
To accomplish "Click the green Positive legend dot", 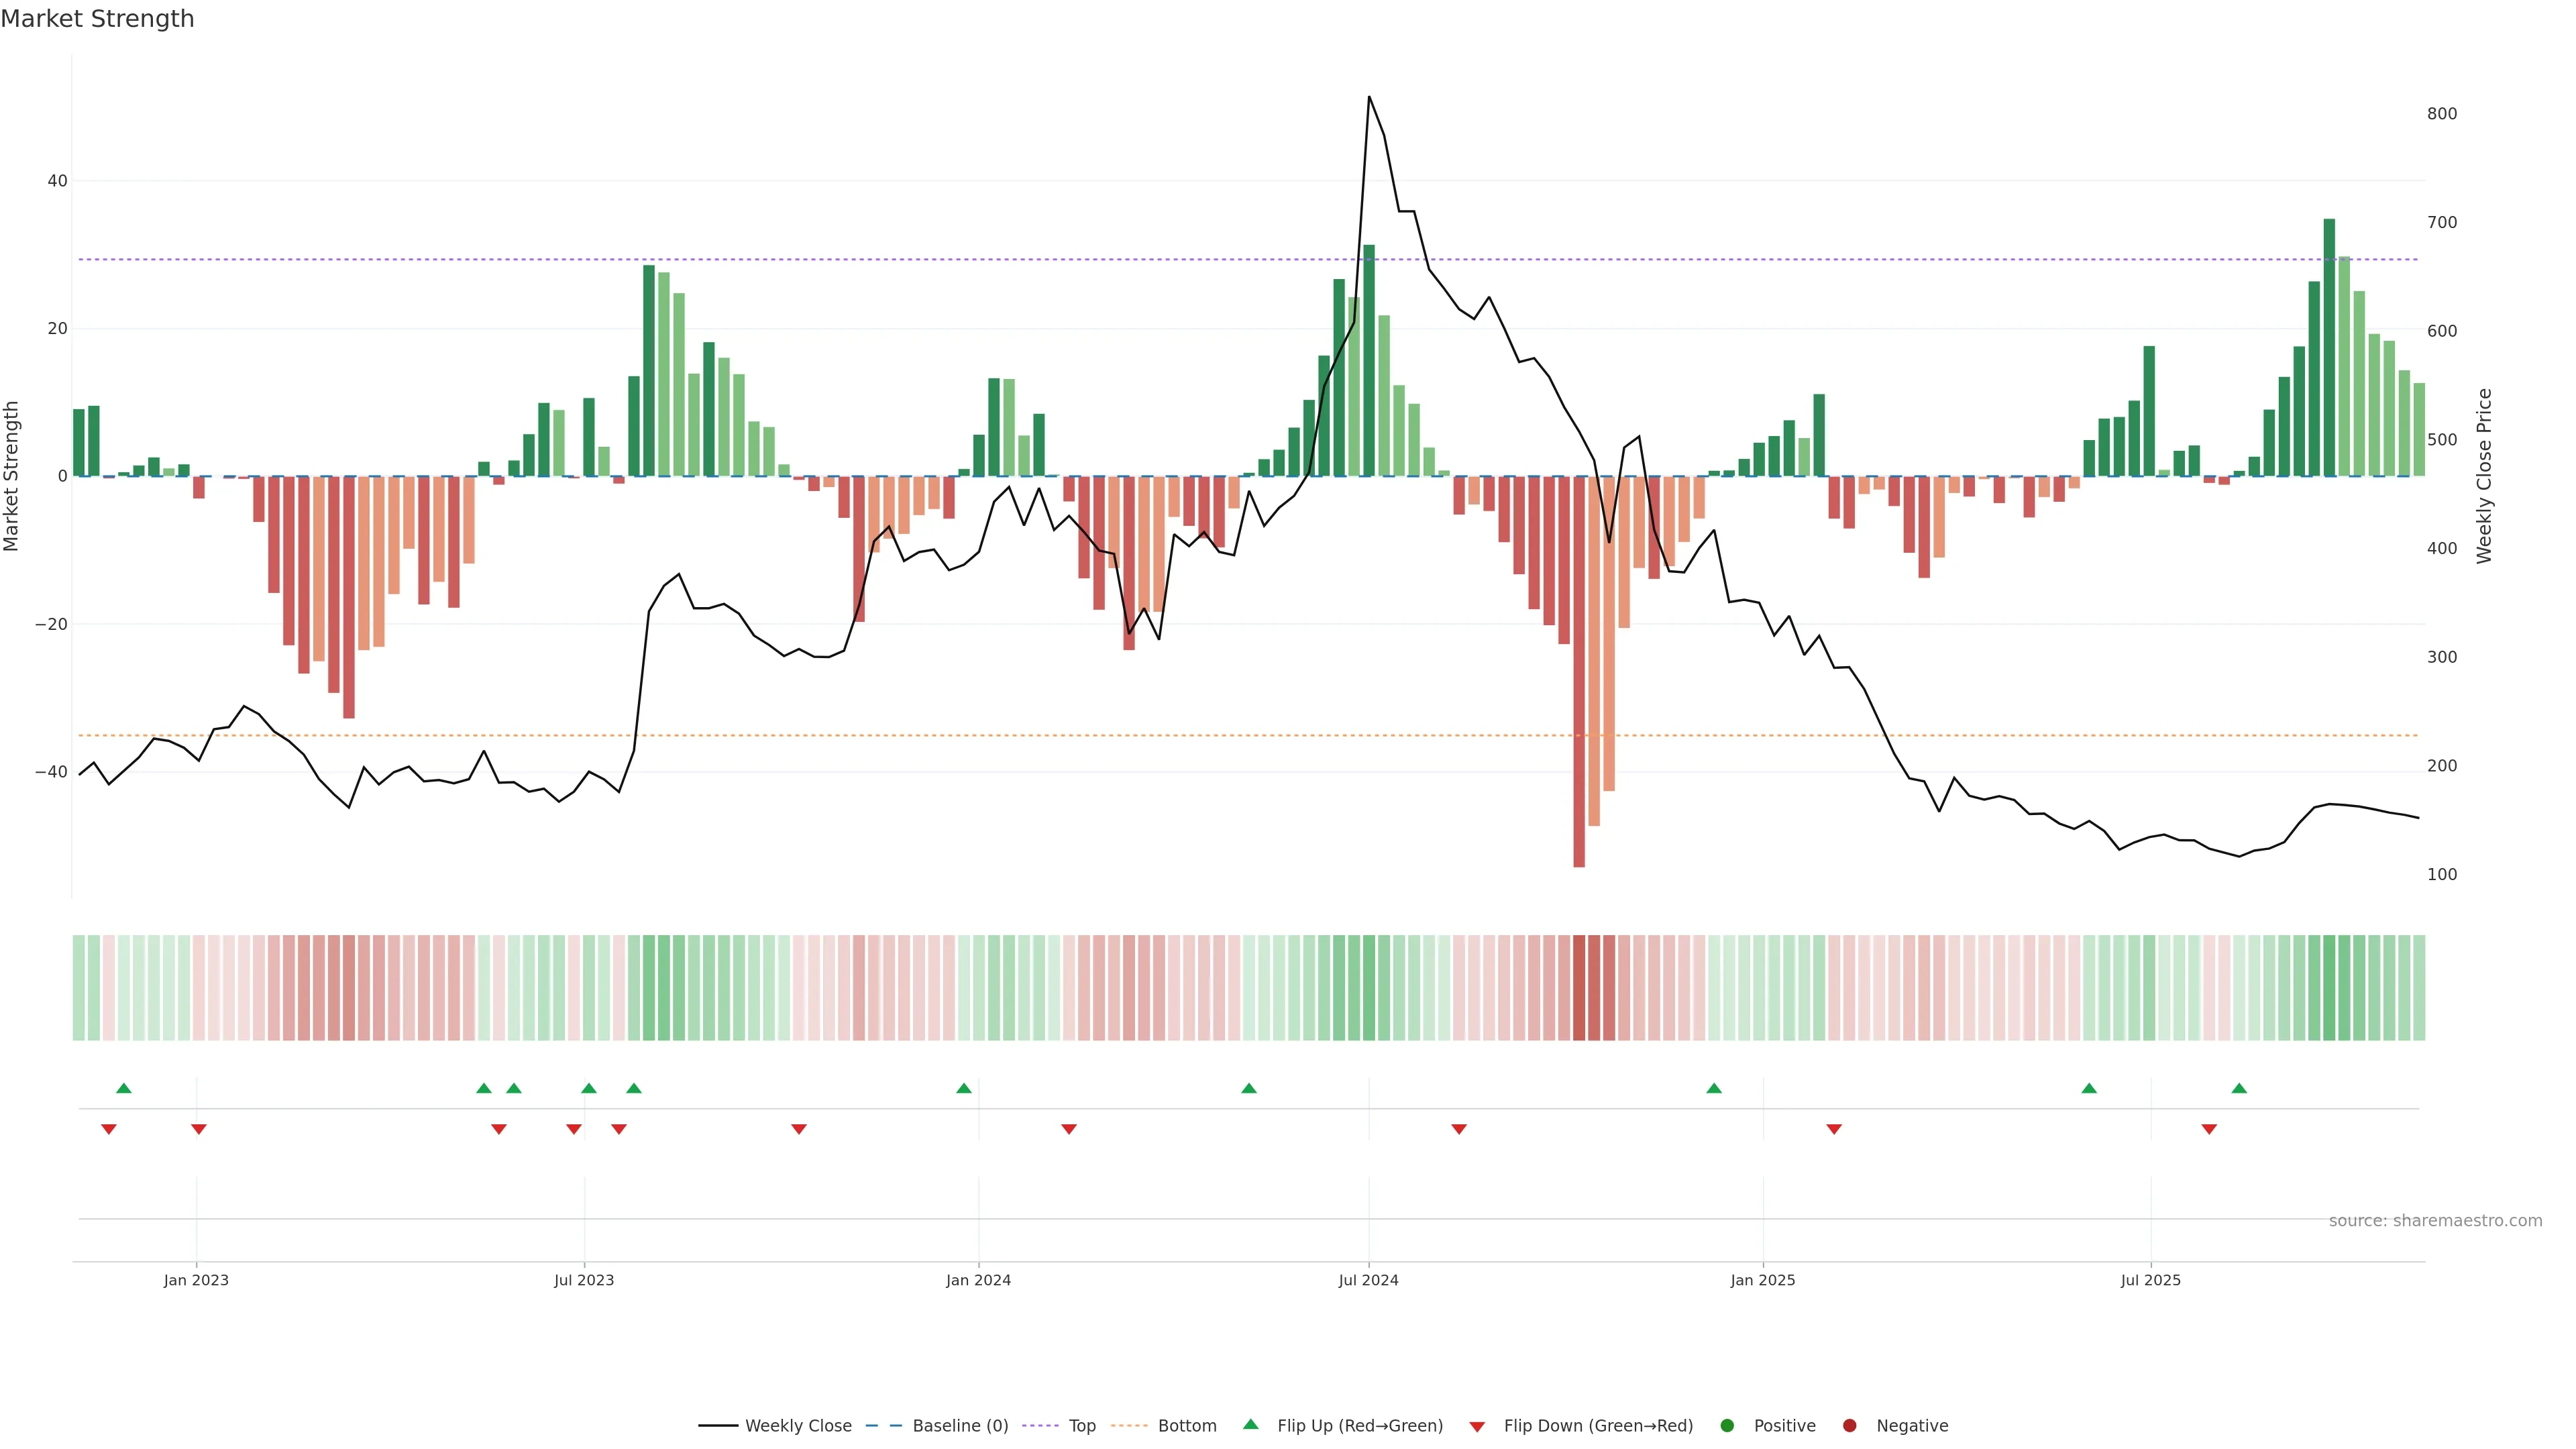I will [x=1727, y=1426].
